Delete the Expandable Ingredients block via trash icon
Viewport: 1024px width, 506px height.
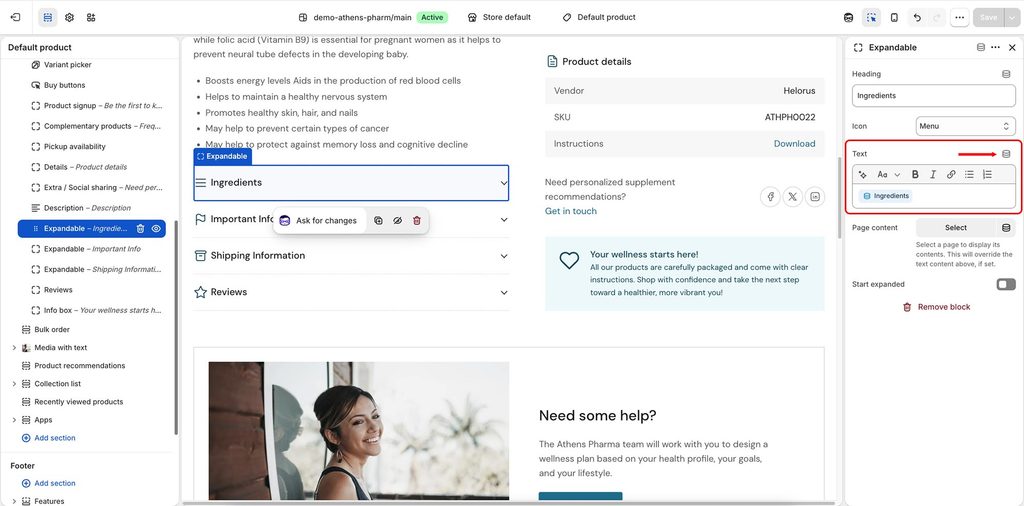pos(140,229)
